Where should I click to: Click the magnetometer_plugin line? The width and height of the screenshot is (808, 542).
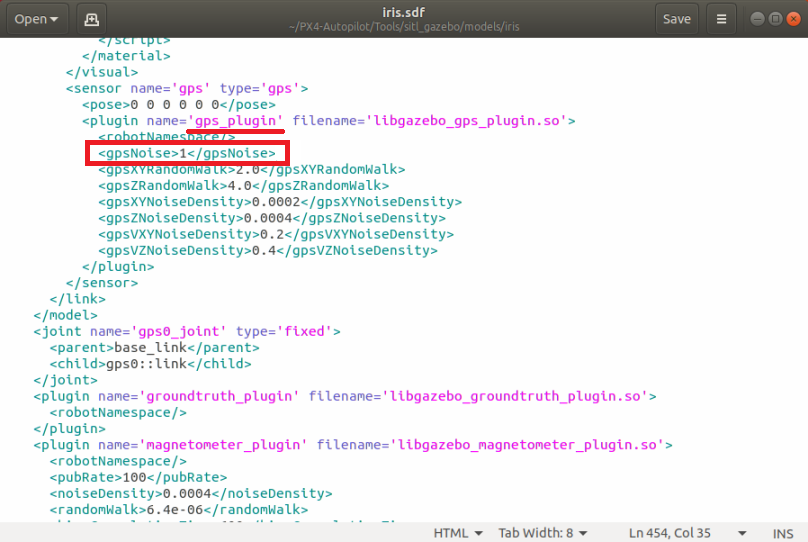coord(353,445)
